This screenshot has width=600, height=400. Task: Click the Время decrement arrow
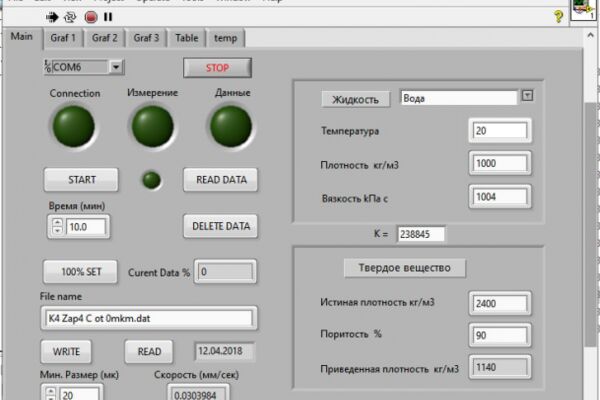click(57, 230)
